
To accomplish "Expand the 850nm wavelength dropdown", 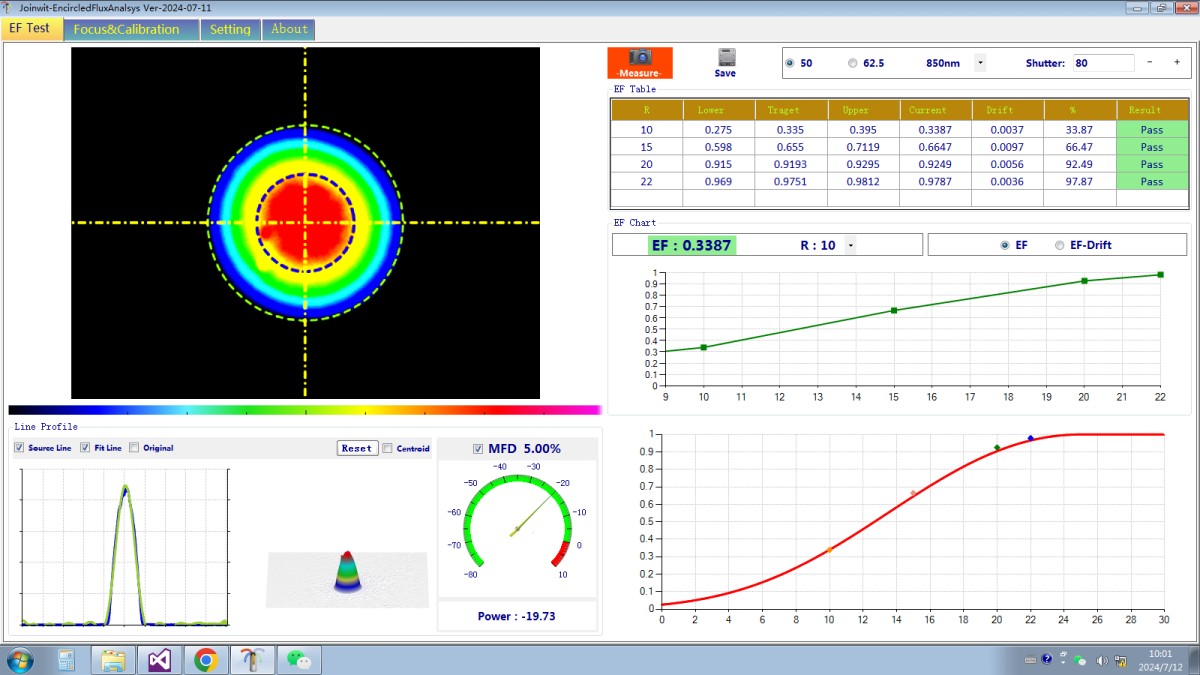I will tap(980, 63).
